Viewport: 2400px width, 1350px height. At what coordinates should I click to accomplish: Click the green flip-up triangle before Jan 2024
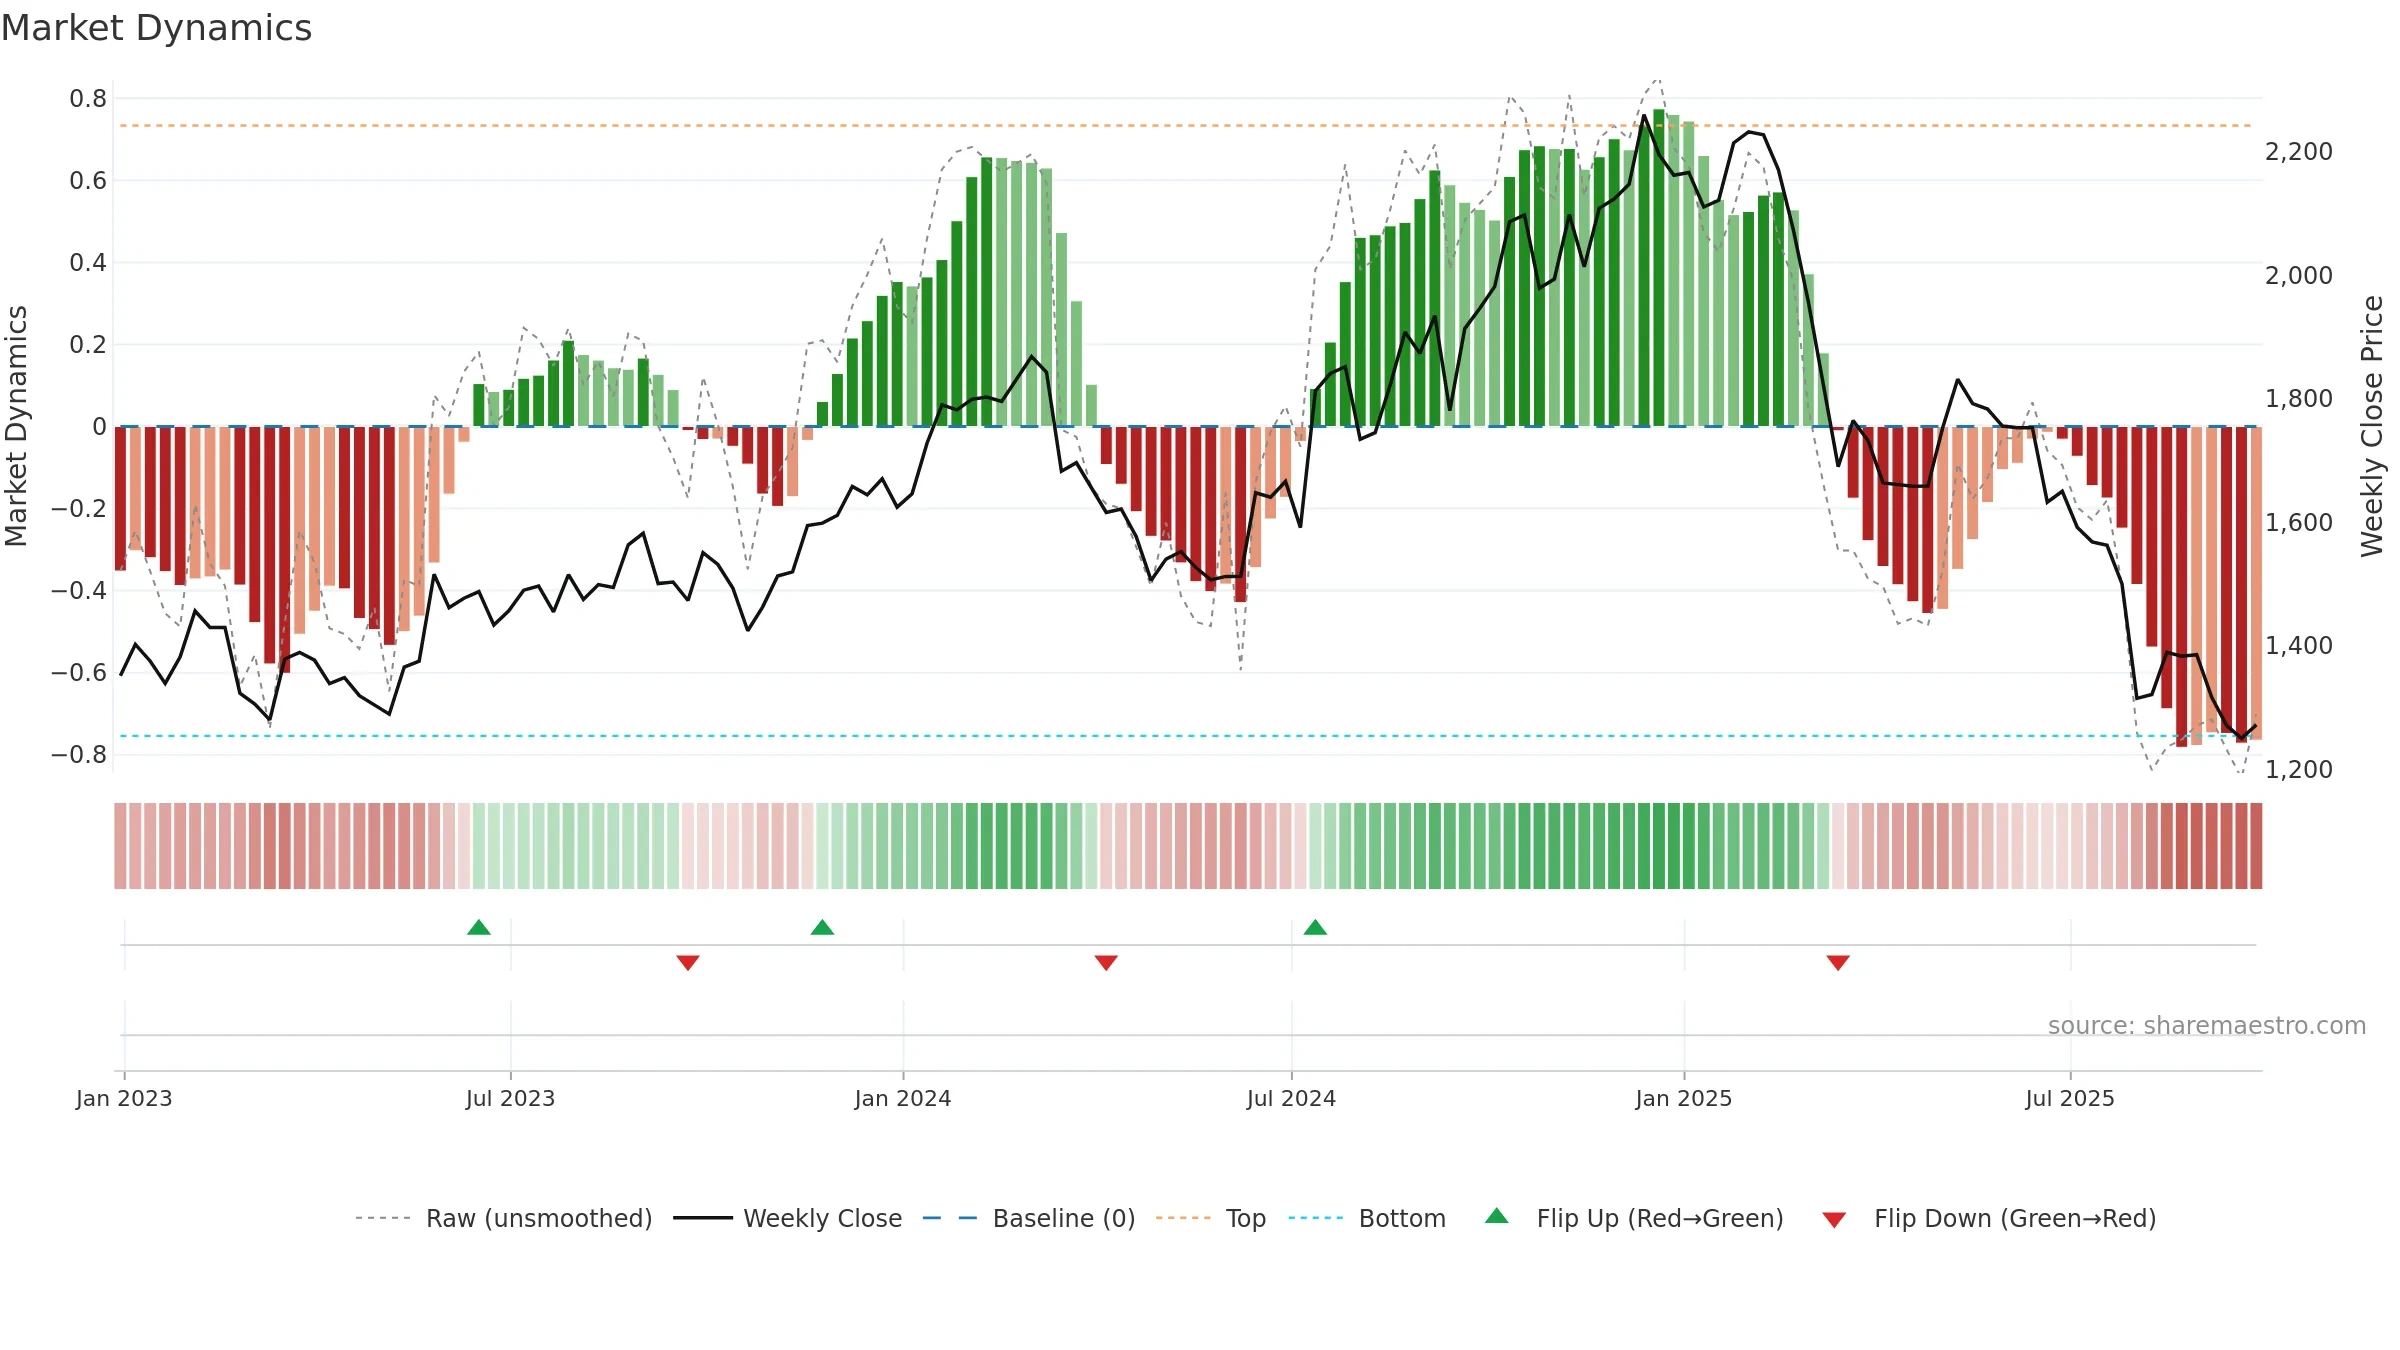pyautogui.click(x=822, y=927)
